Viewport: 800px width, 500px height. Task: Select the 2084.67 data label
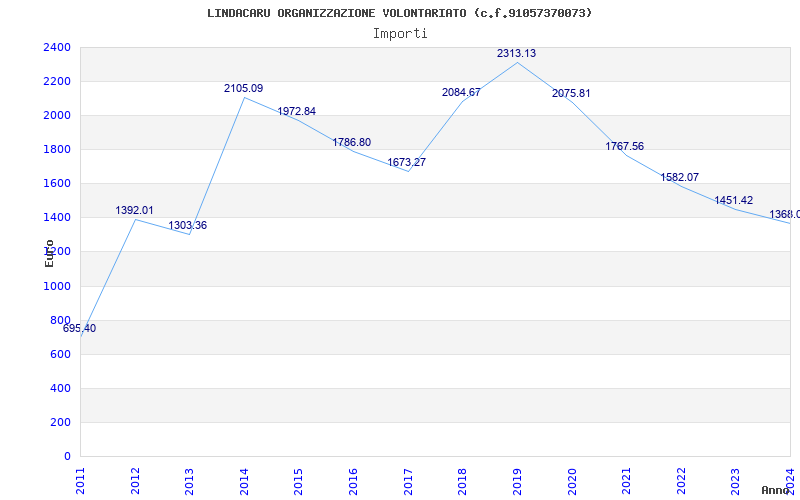pos(461,92)
